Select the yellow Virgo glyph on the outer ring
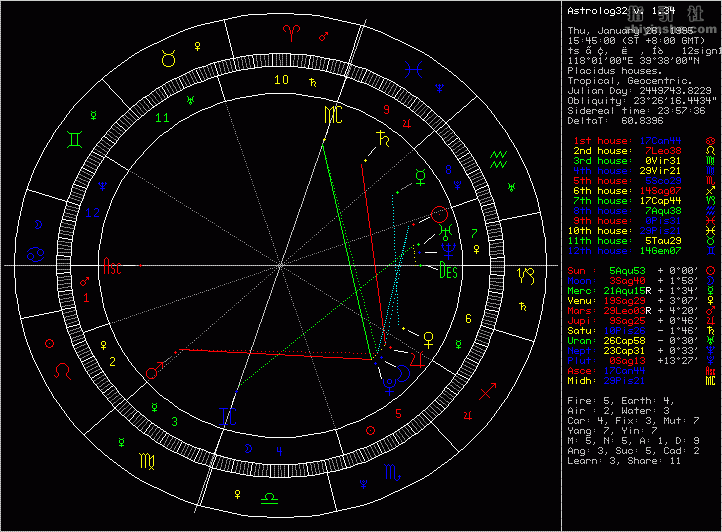This screenshot has height=532, width=722. [147, 461]
